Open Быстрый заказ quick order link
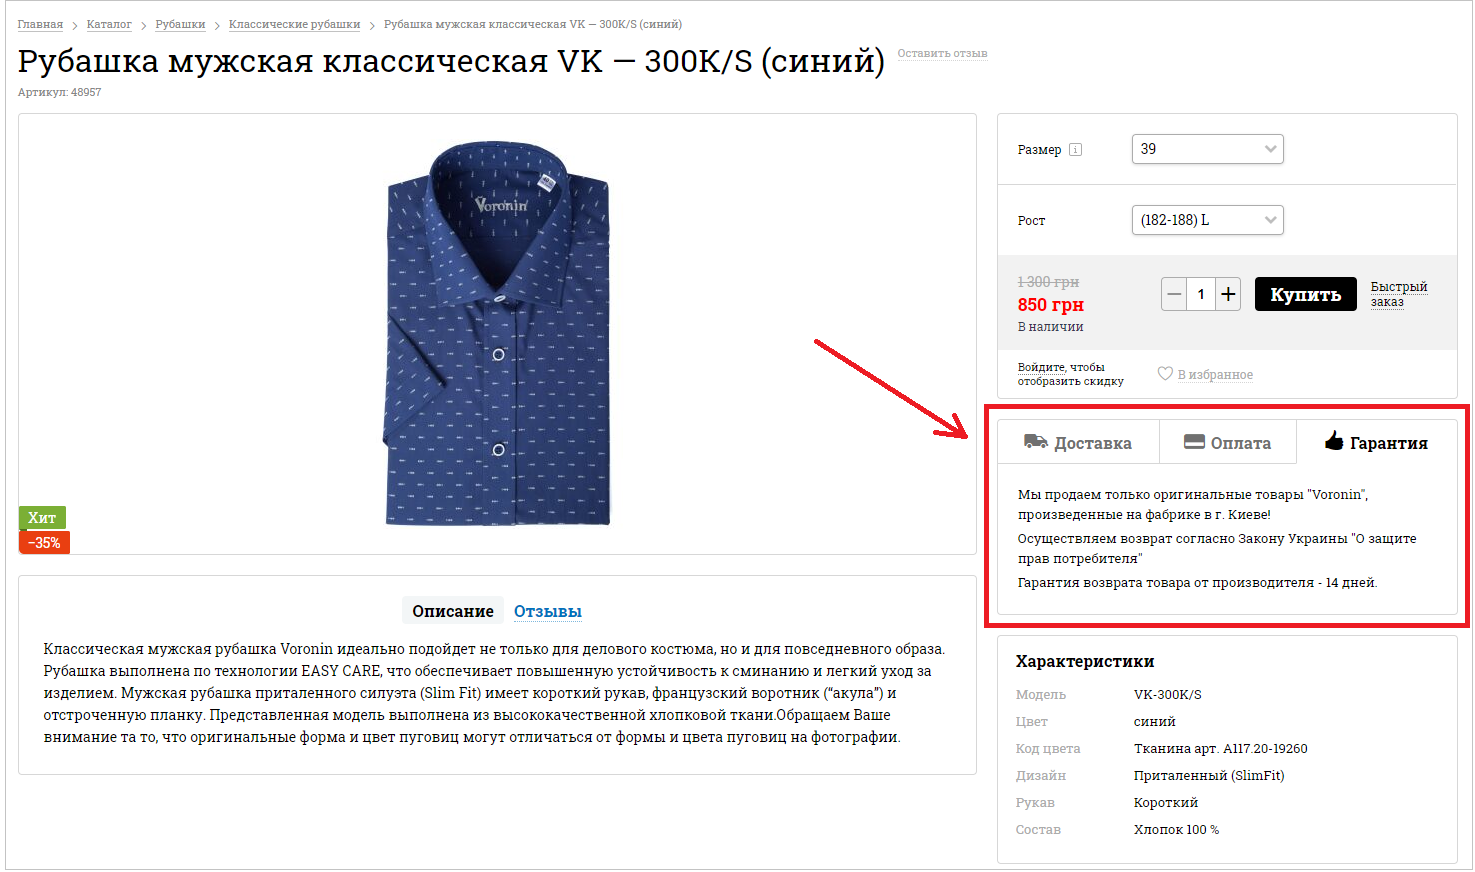Viewport: 1475px width, 872px height. [x=1398, y=294]
